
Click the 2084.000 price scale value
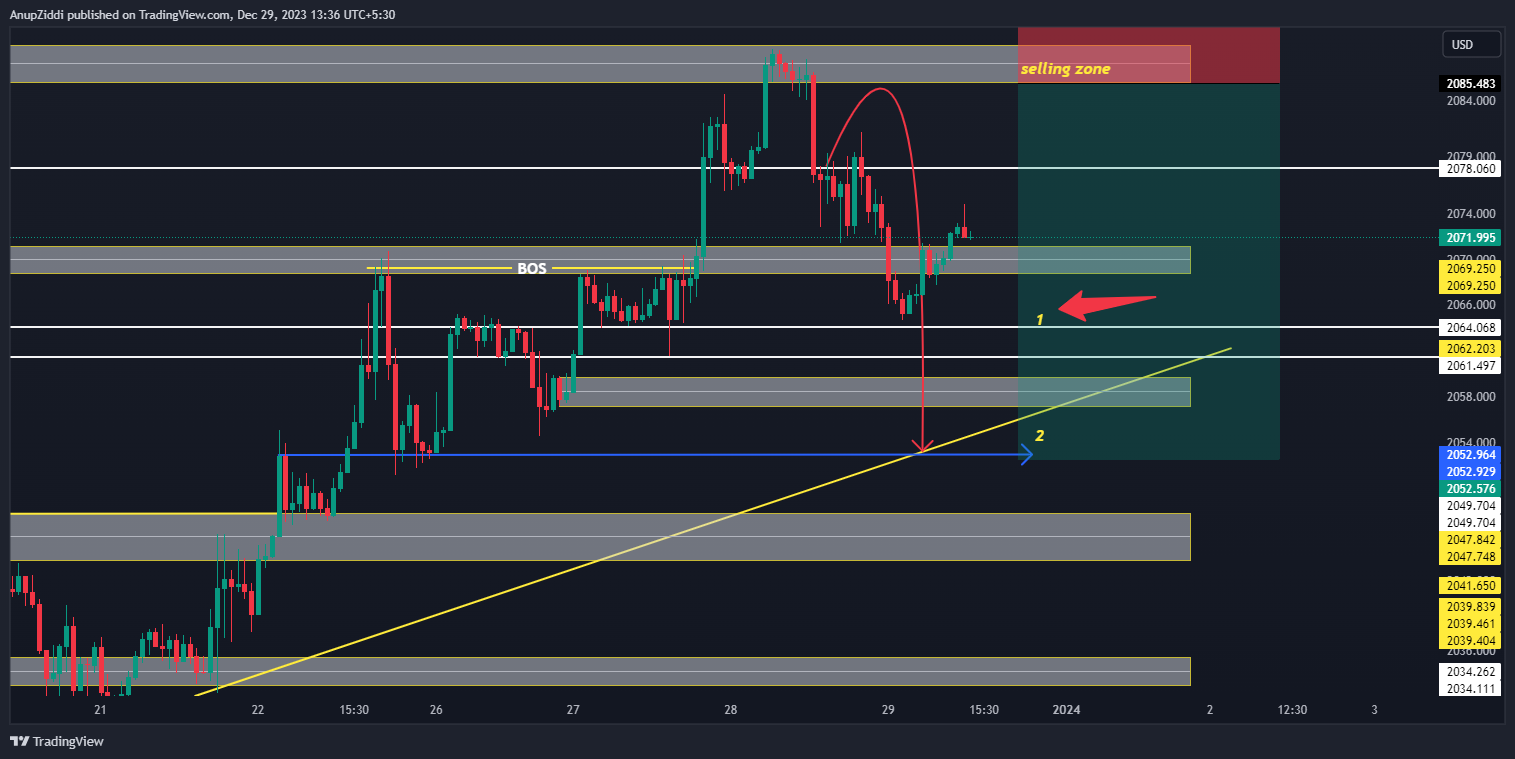tap(1471, 100)
